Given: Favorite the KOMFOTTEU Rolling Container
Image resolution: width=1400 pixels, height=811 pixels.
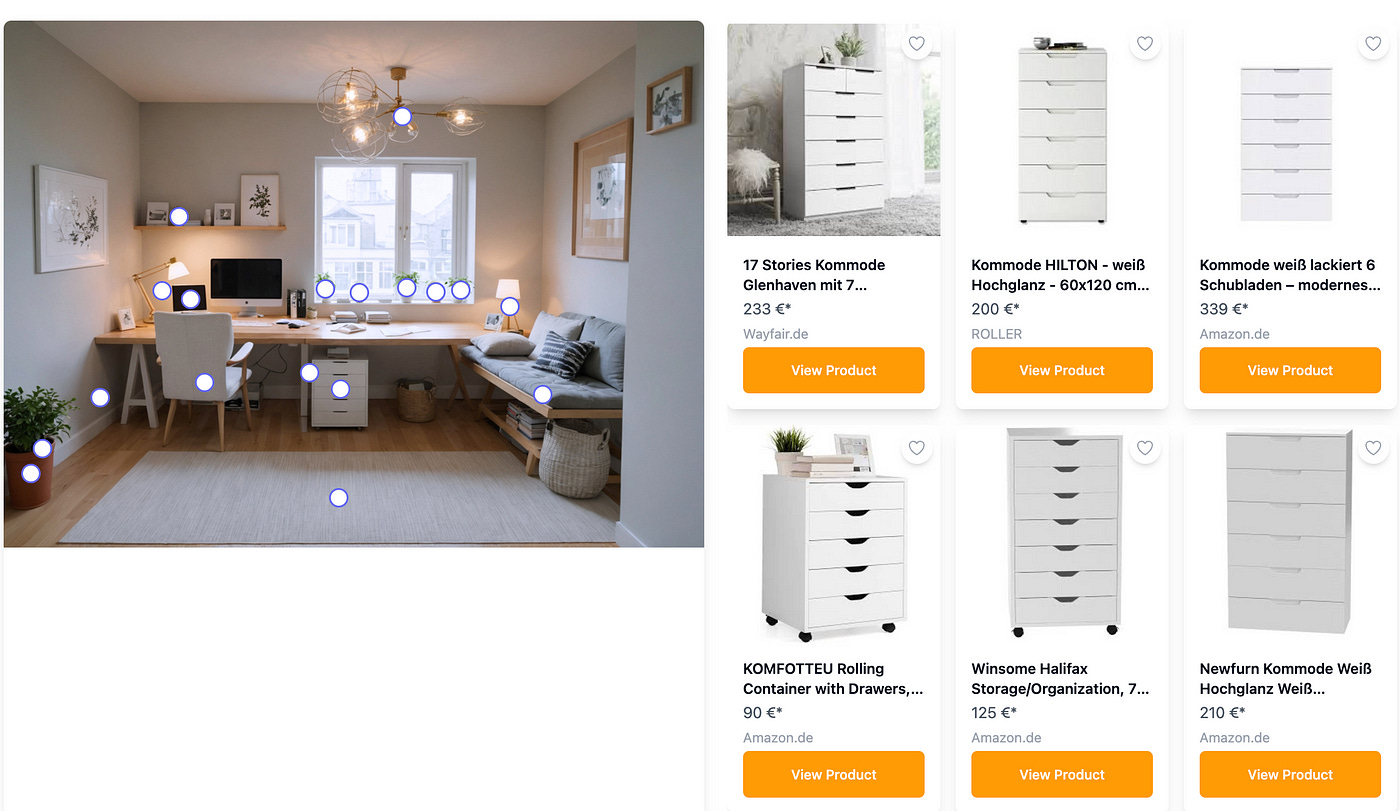Looking at the screenshot, I should [x=917, y=448].
